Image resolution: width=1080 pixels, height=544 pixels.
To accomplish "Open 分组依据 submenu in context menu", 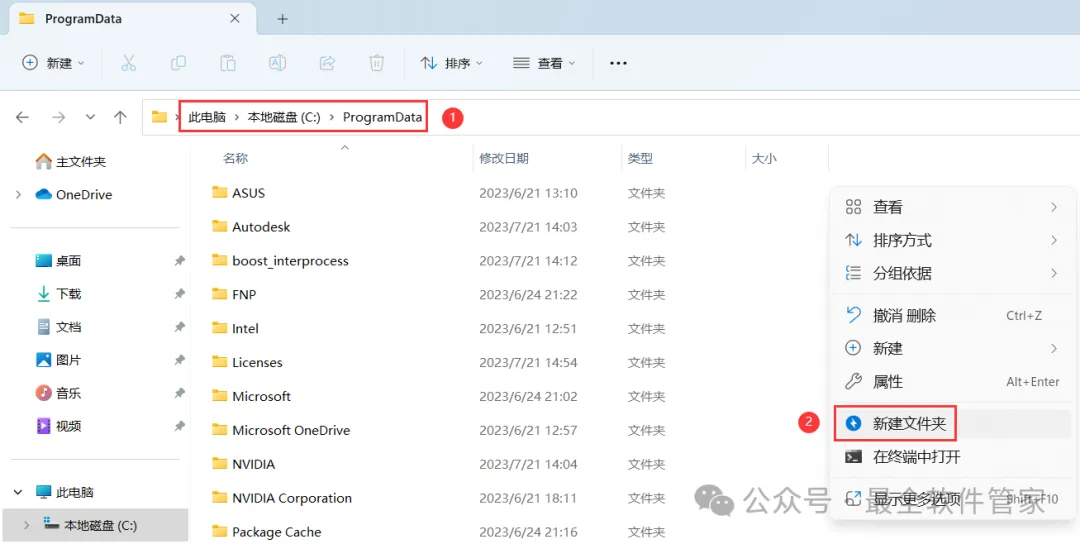I will (953, 273).
